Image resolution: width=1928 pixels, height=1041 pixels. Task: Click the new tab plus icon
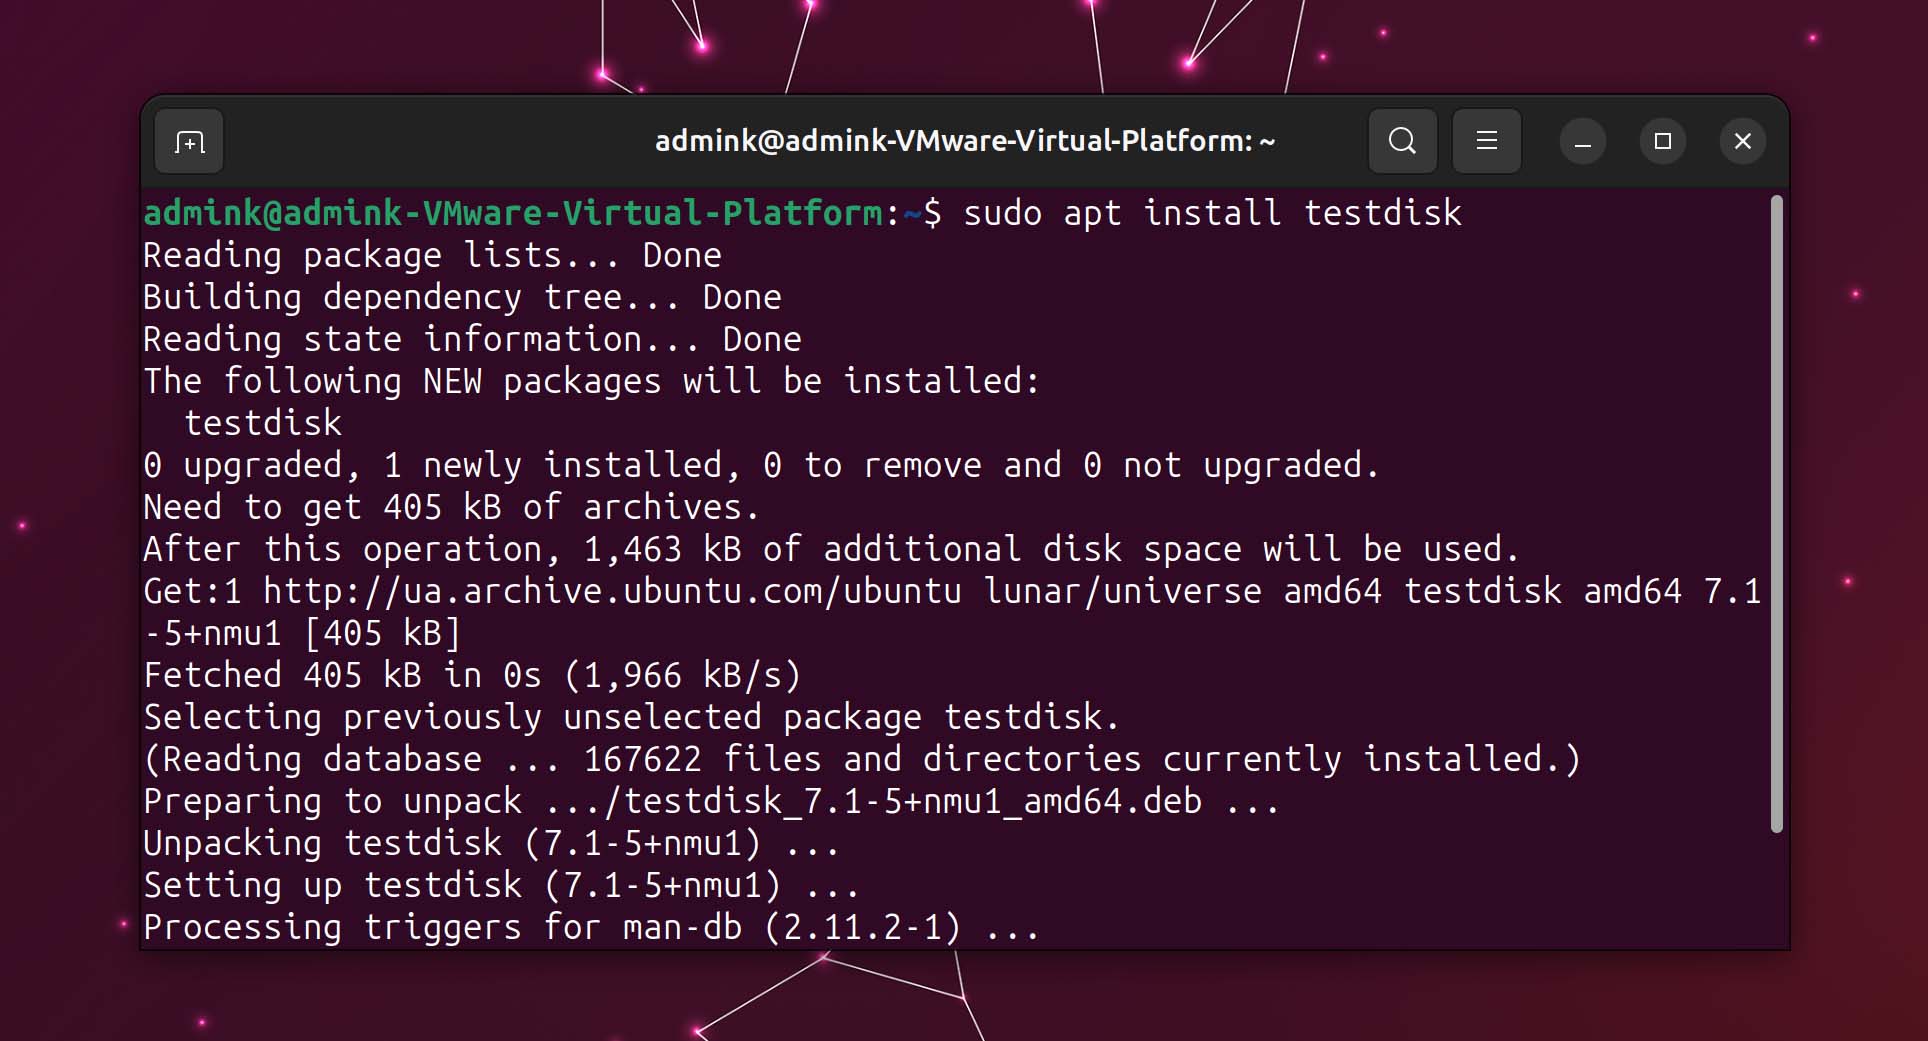pyautogui.click(x=188, y=141)
